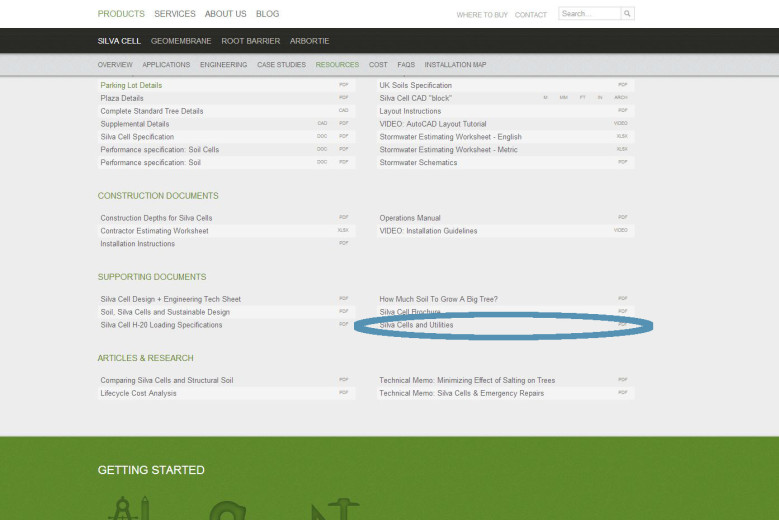The height and width of the screenshot is (520, 779).
Task: Open UK Soils Specification link
Action: point(416,85)
